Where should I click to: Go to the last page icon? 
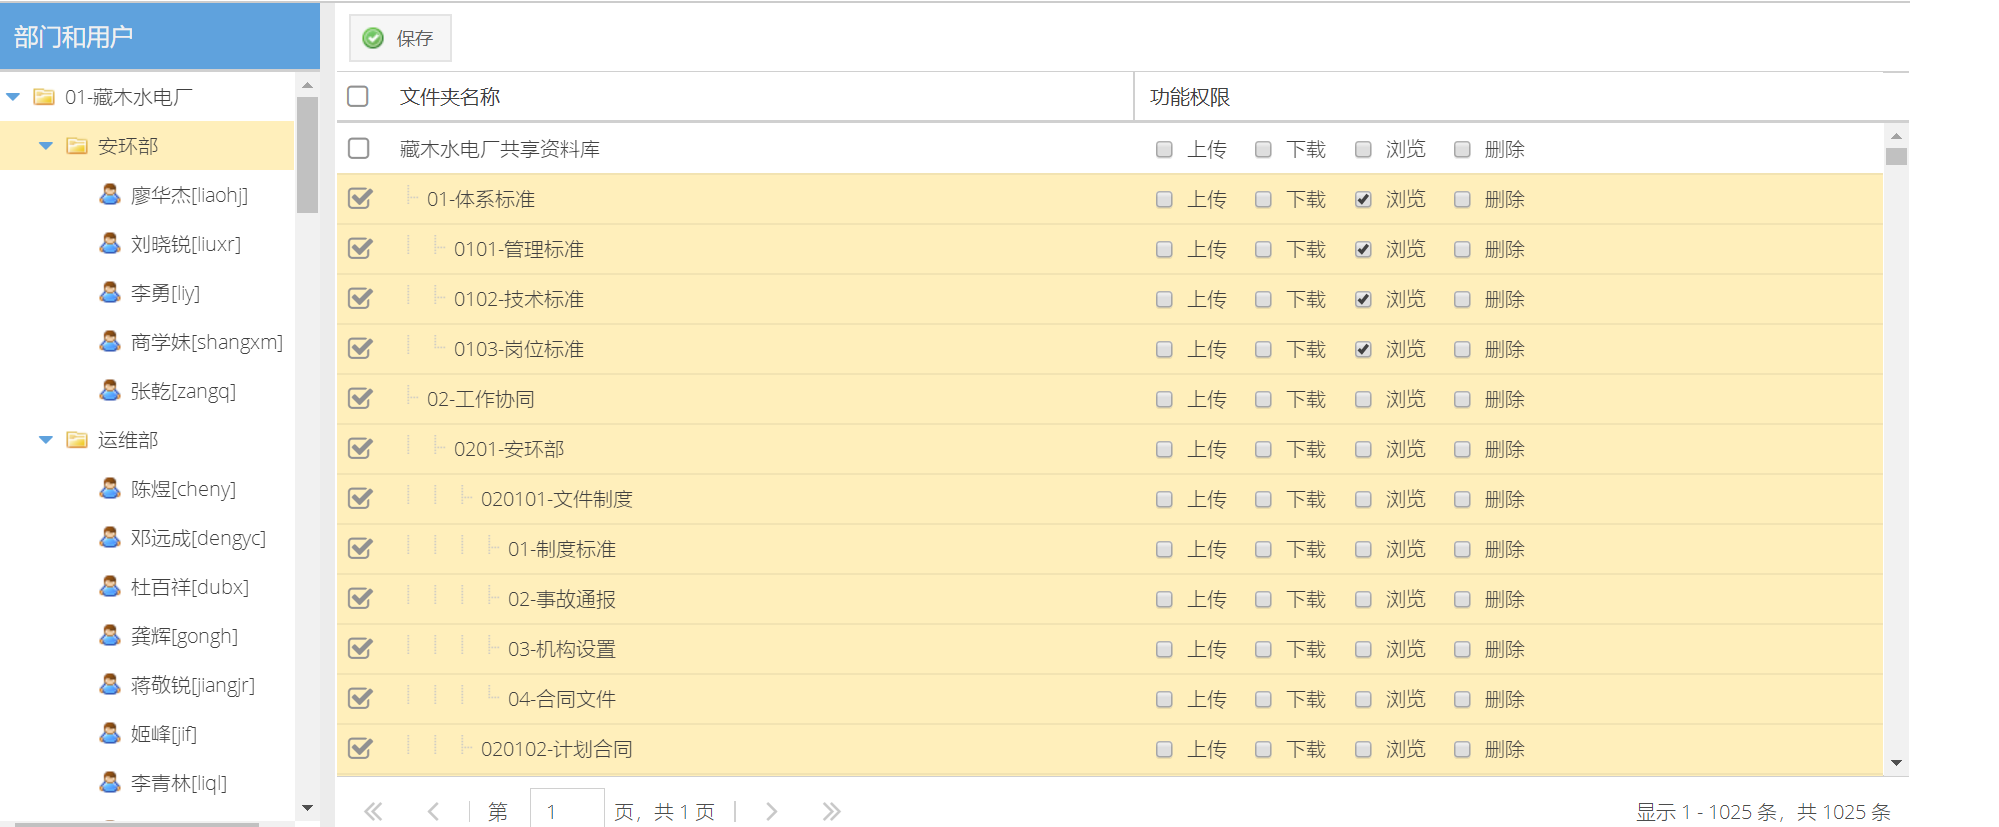coord(831,811)
